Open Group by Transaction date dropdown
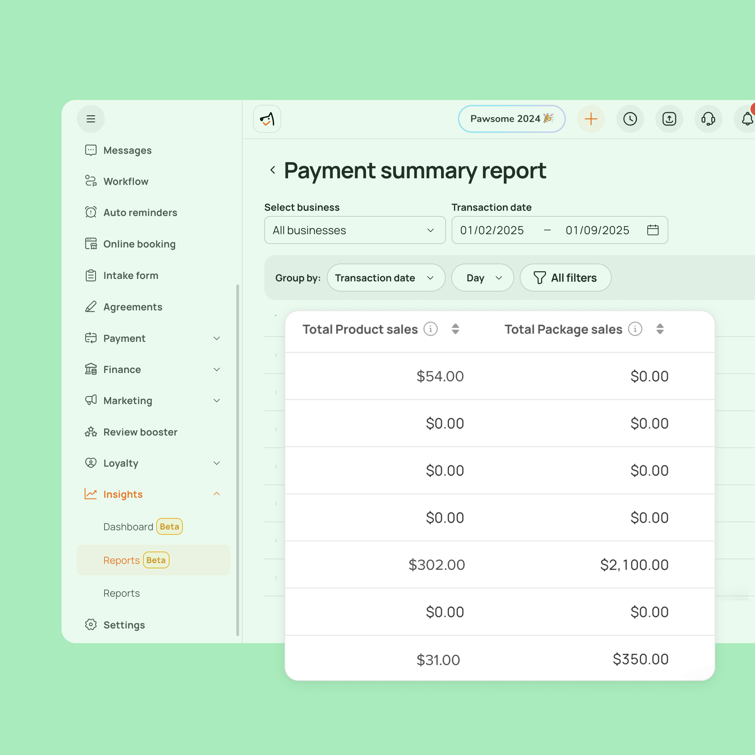 pos(386,278)
